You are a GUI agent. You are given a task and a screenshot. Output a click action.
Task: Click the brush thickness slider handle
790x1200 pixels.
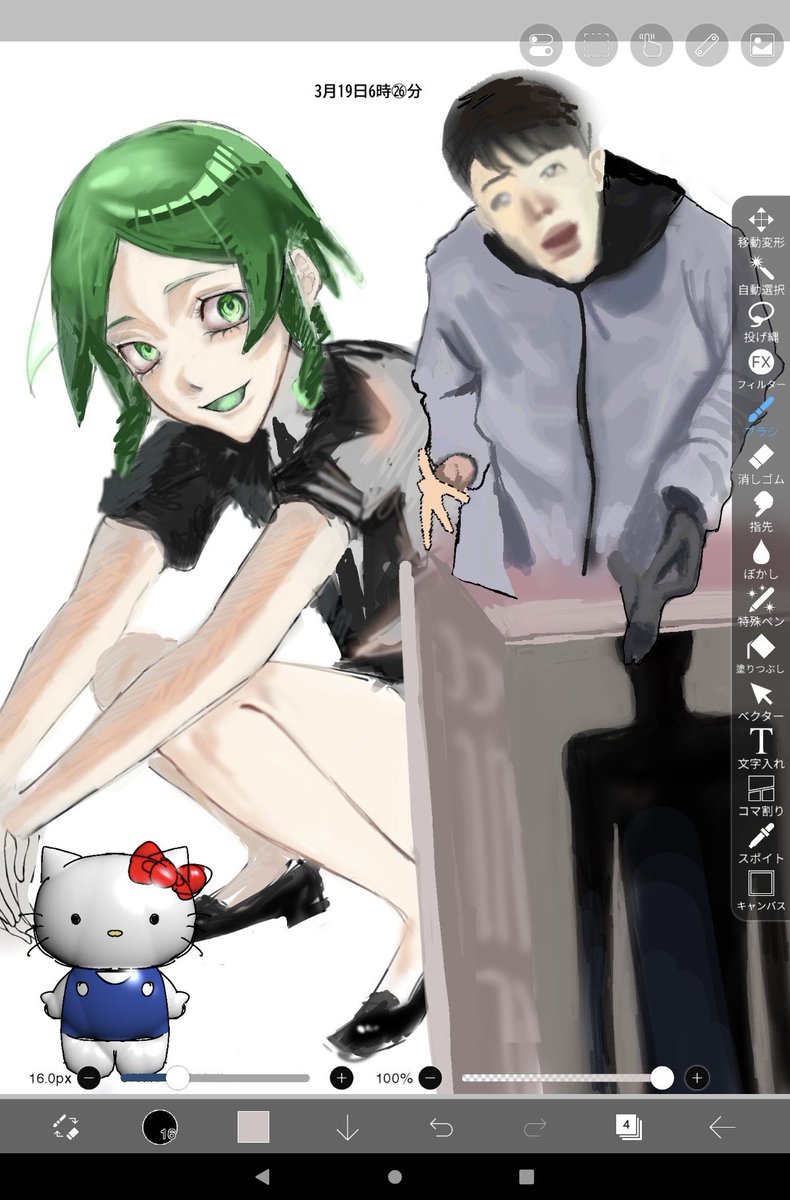pyautogui.click(x=177, y=1077)
